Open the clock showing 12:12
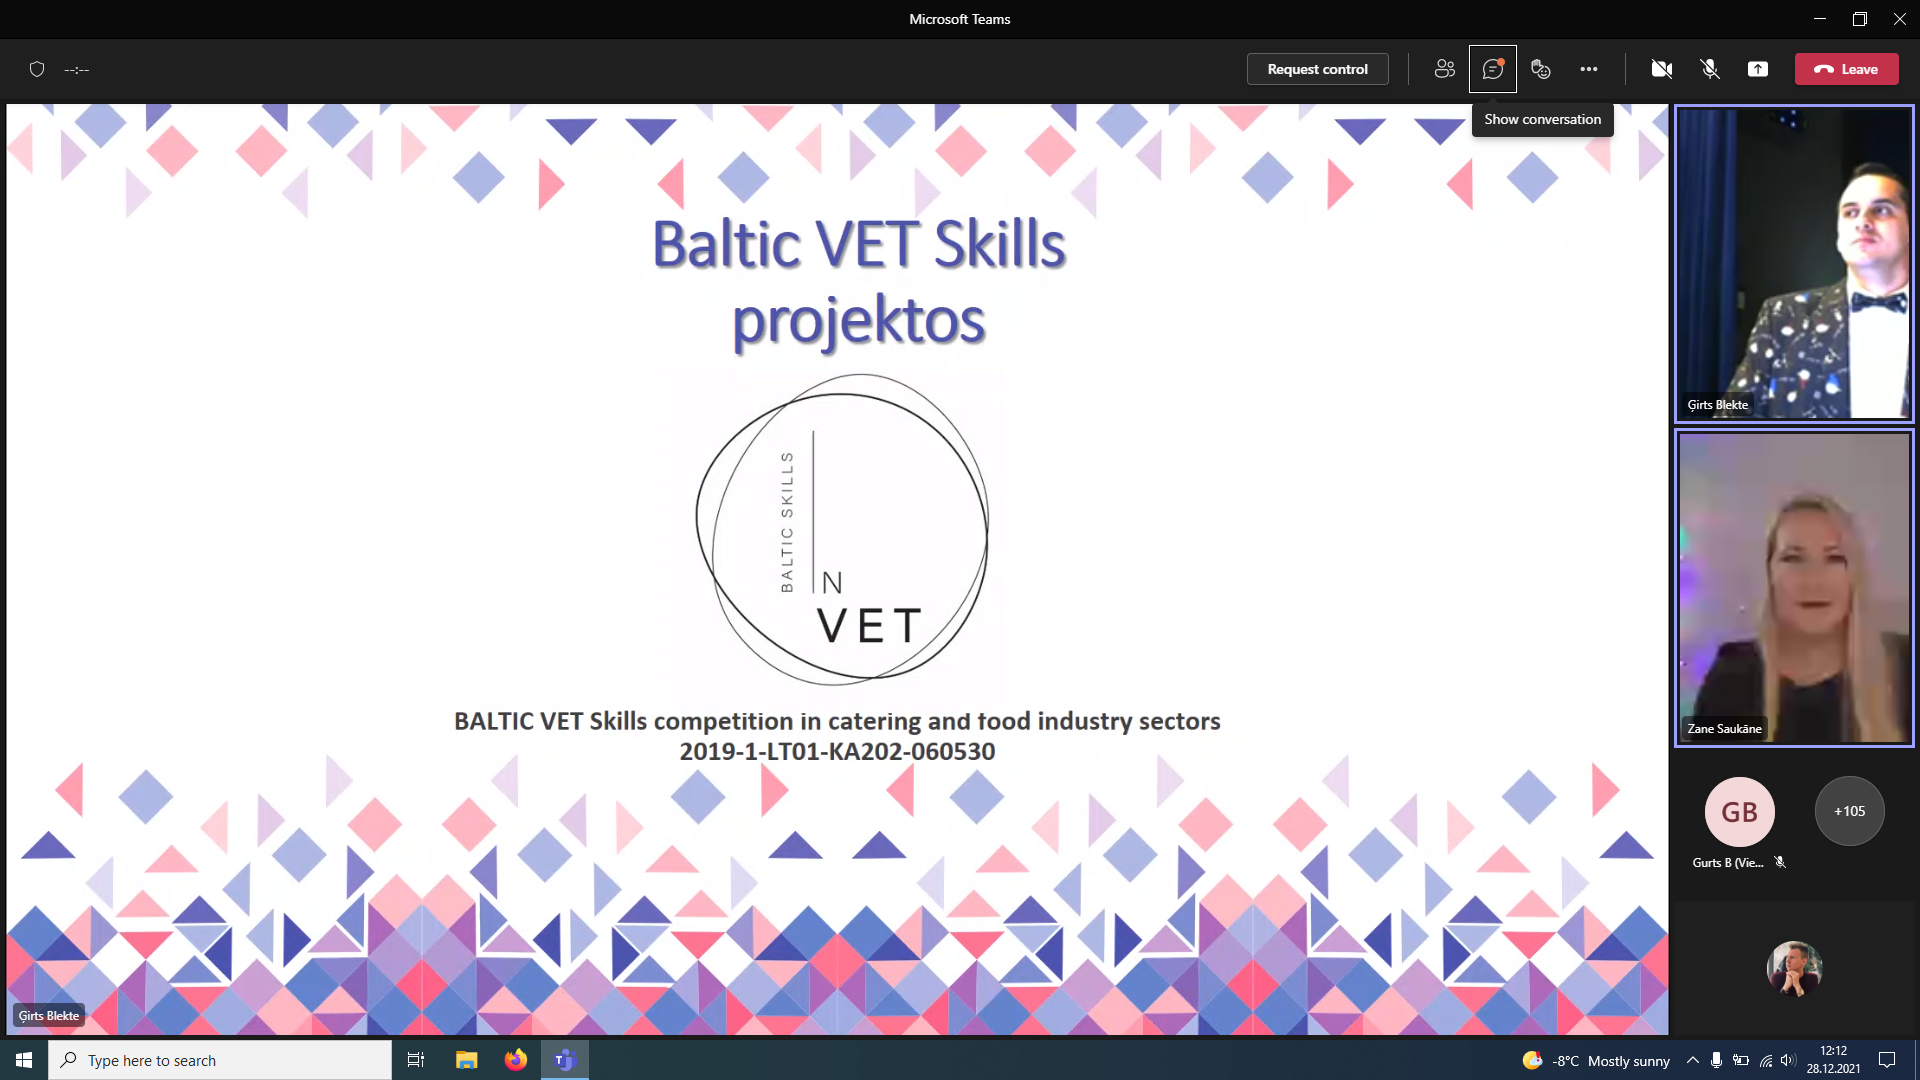The height and width of the screenshot is (1080, 1920). click(1833, 1060)
